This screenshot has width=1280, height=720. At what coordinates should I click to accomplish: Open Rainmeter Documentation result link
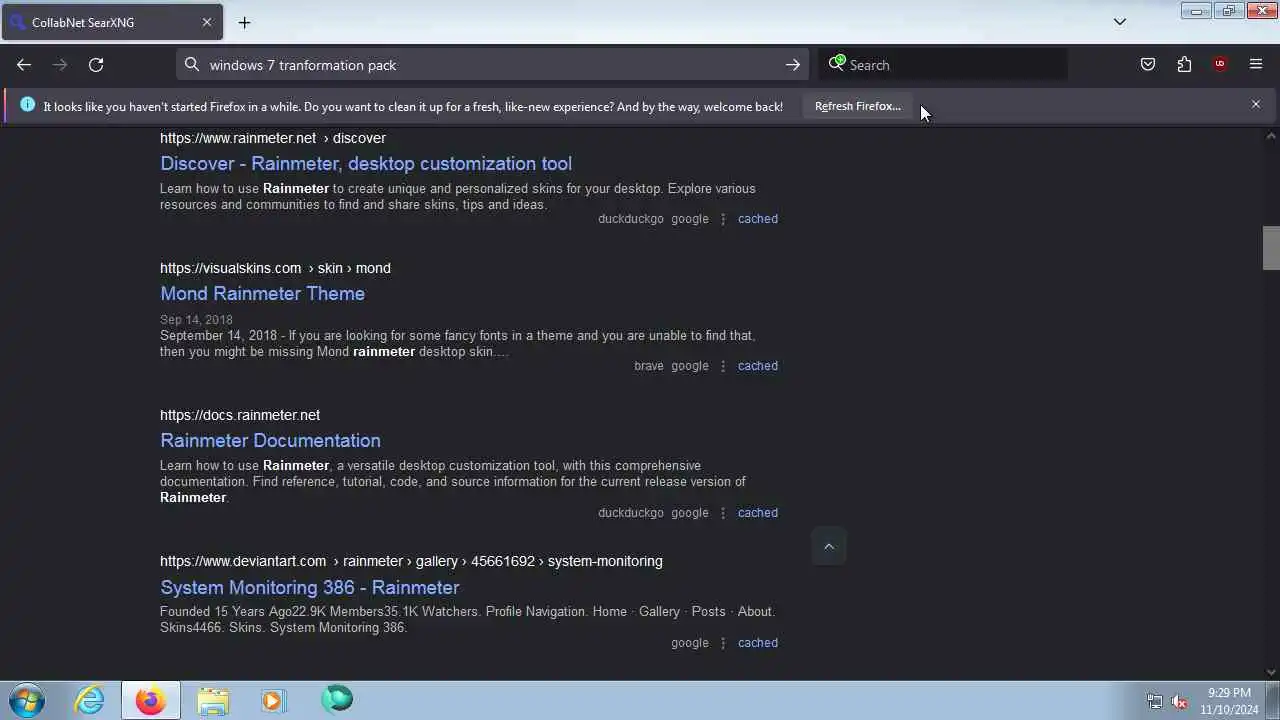(x=270, y=440)
